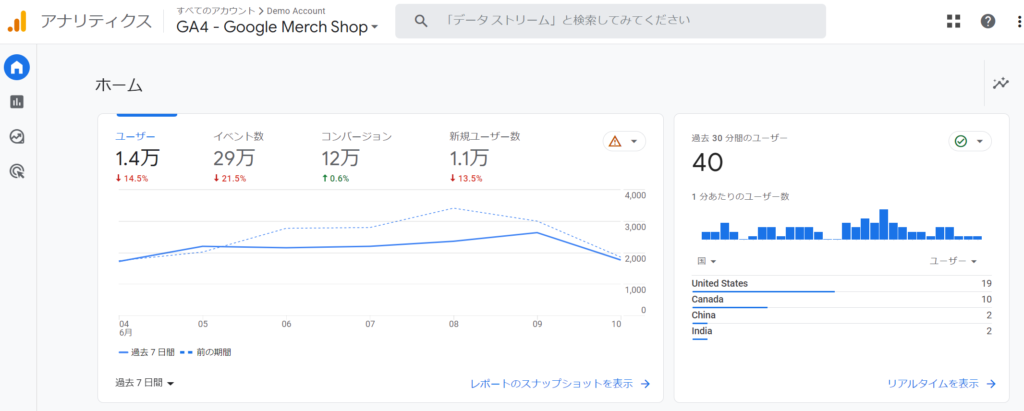Click the アナリティクス product name
This screenshot has width=1024, height=411.
(x=96, y=21)
